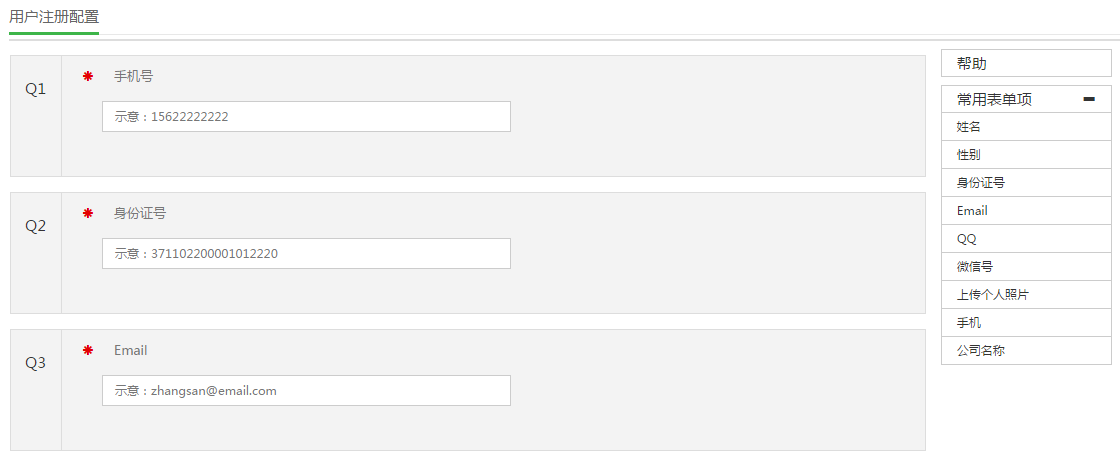Add the 上传个人照片 form item

pos(1025,295)
